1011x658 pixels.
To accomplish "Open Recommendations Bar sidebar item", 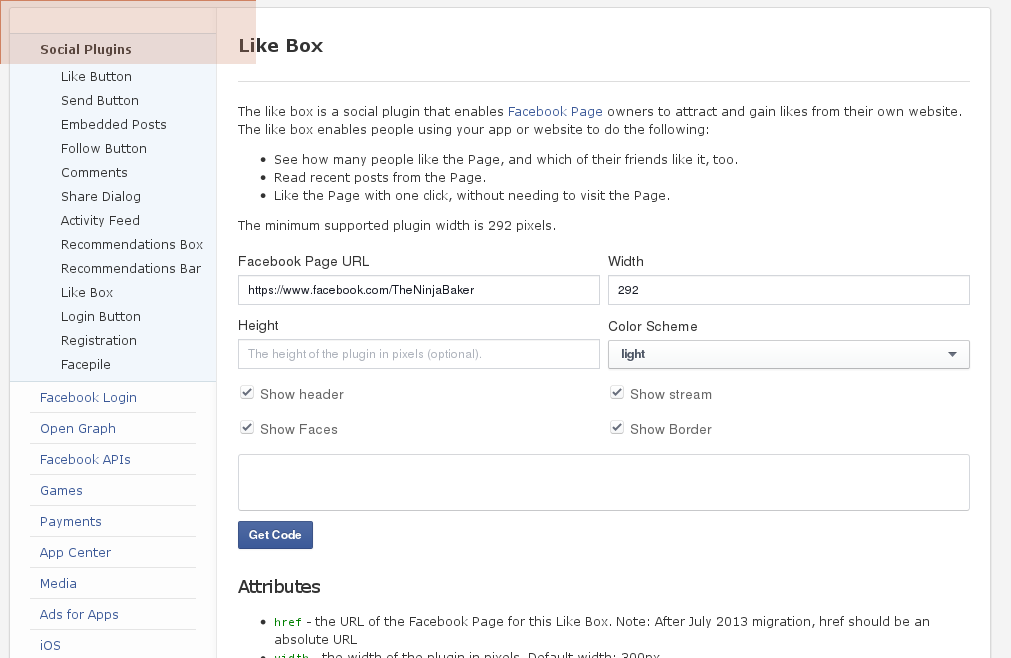I will click(131, 269).
